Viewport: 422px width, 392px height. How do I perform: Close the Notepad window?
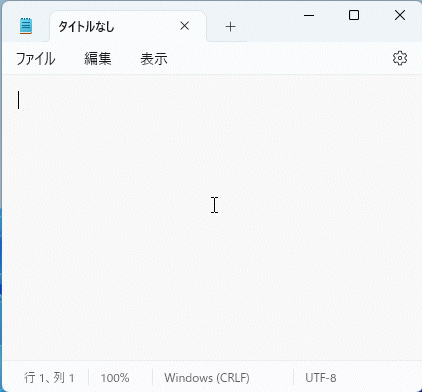tap(400, 15)
